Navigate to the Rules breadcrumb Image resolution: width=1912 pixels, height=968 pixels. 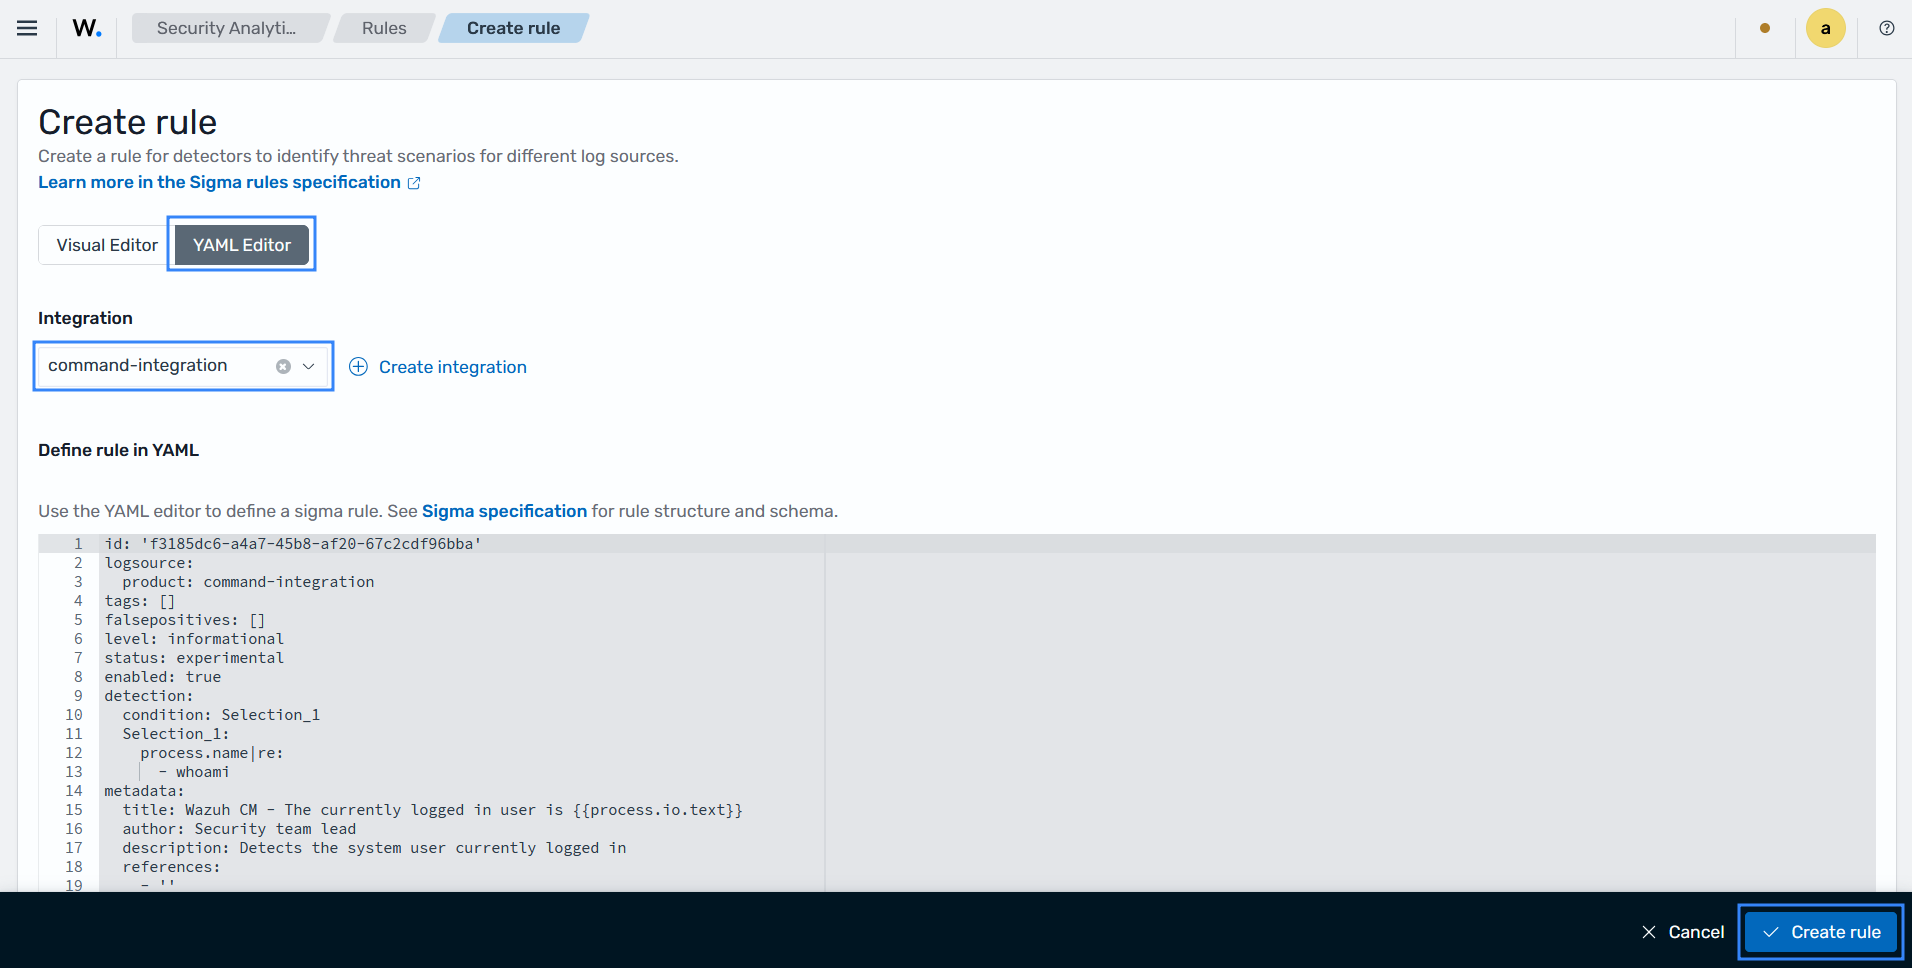pos(384,28)
